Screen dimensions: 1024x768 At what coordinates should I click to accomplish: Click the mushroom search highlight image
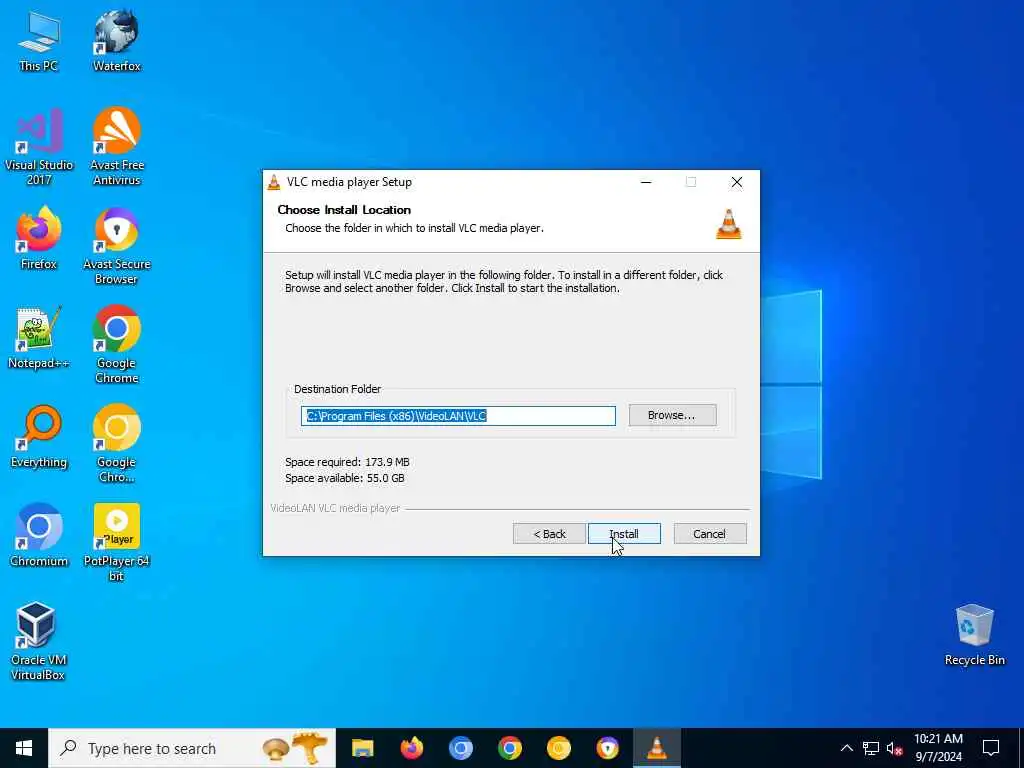(x=295, y=748)
